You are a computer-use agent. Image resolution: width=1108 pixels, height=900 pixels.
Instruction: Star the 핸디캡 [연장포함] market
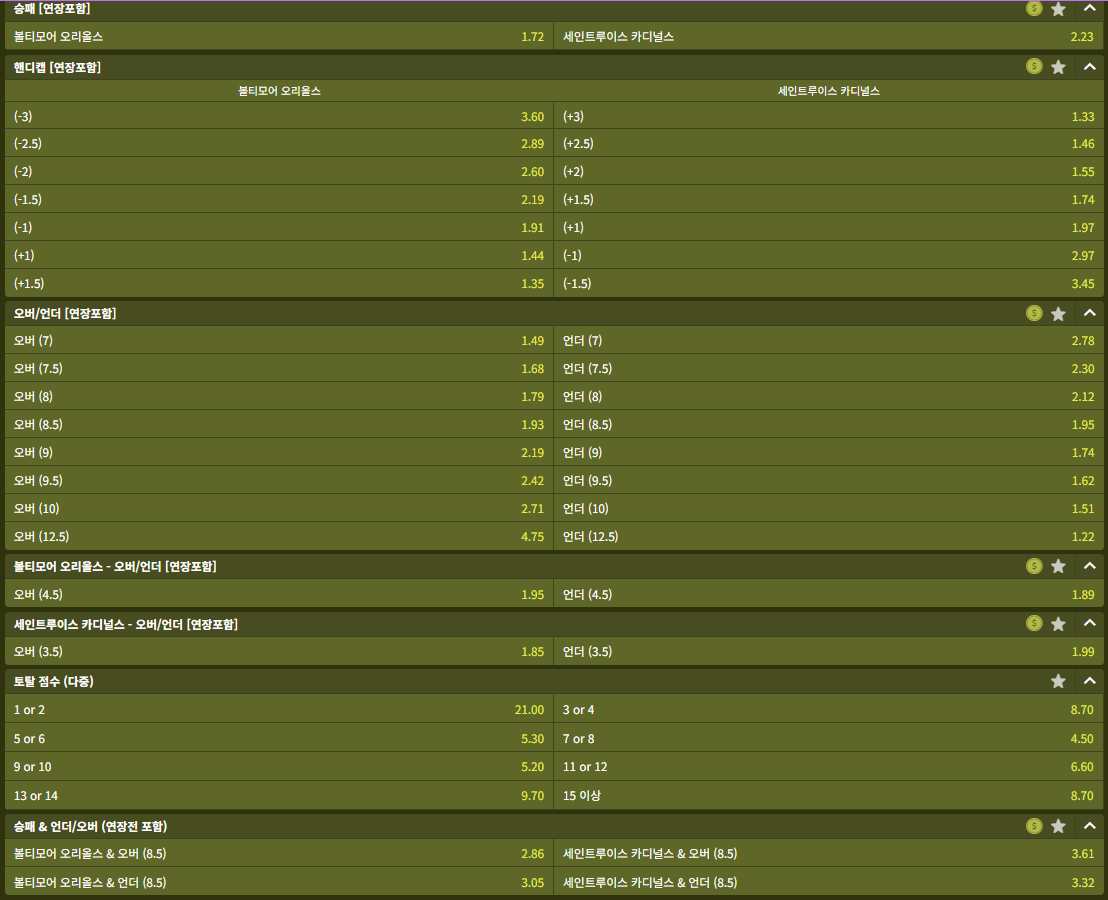pyautogui.click(x=1058, y=67)
